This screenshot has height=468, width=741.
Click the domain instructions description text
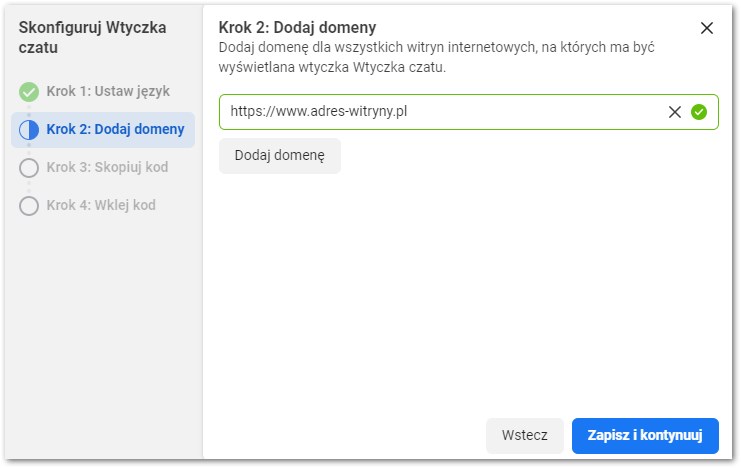pos(436,57)
